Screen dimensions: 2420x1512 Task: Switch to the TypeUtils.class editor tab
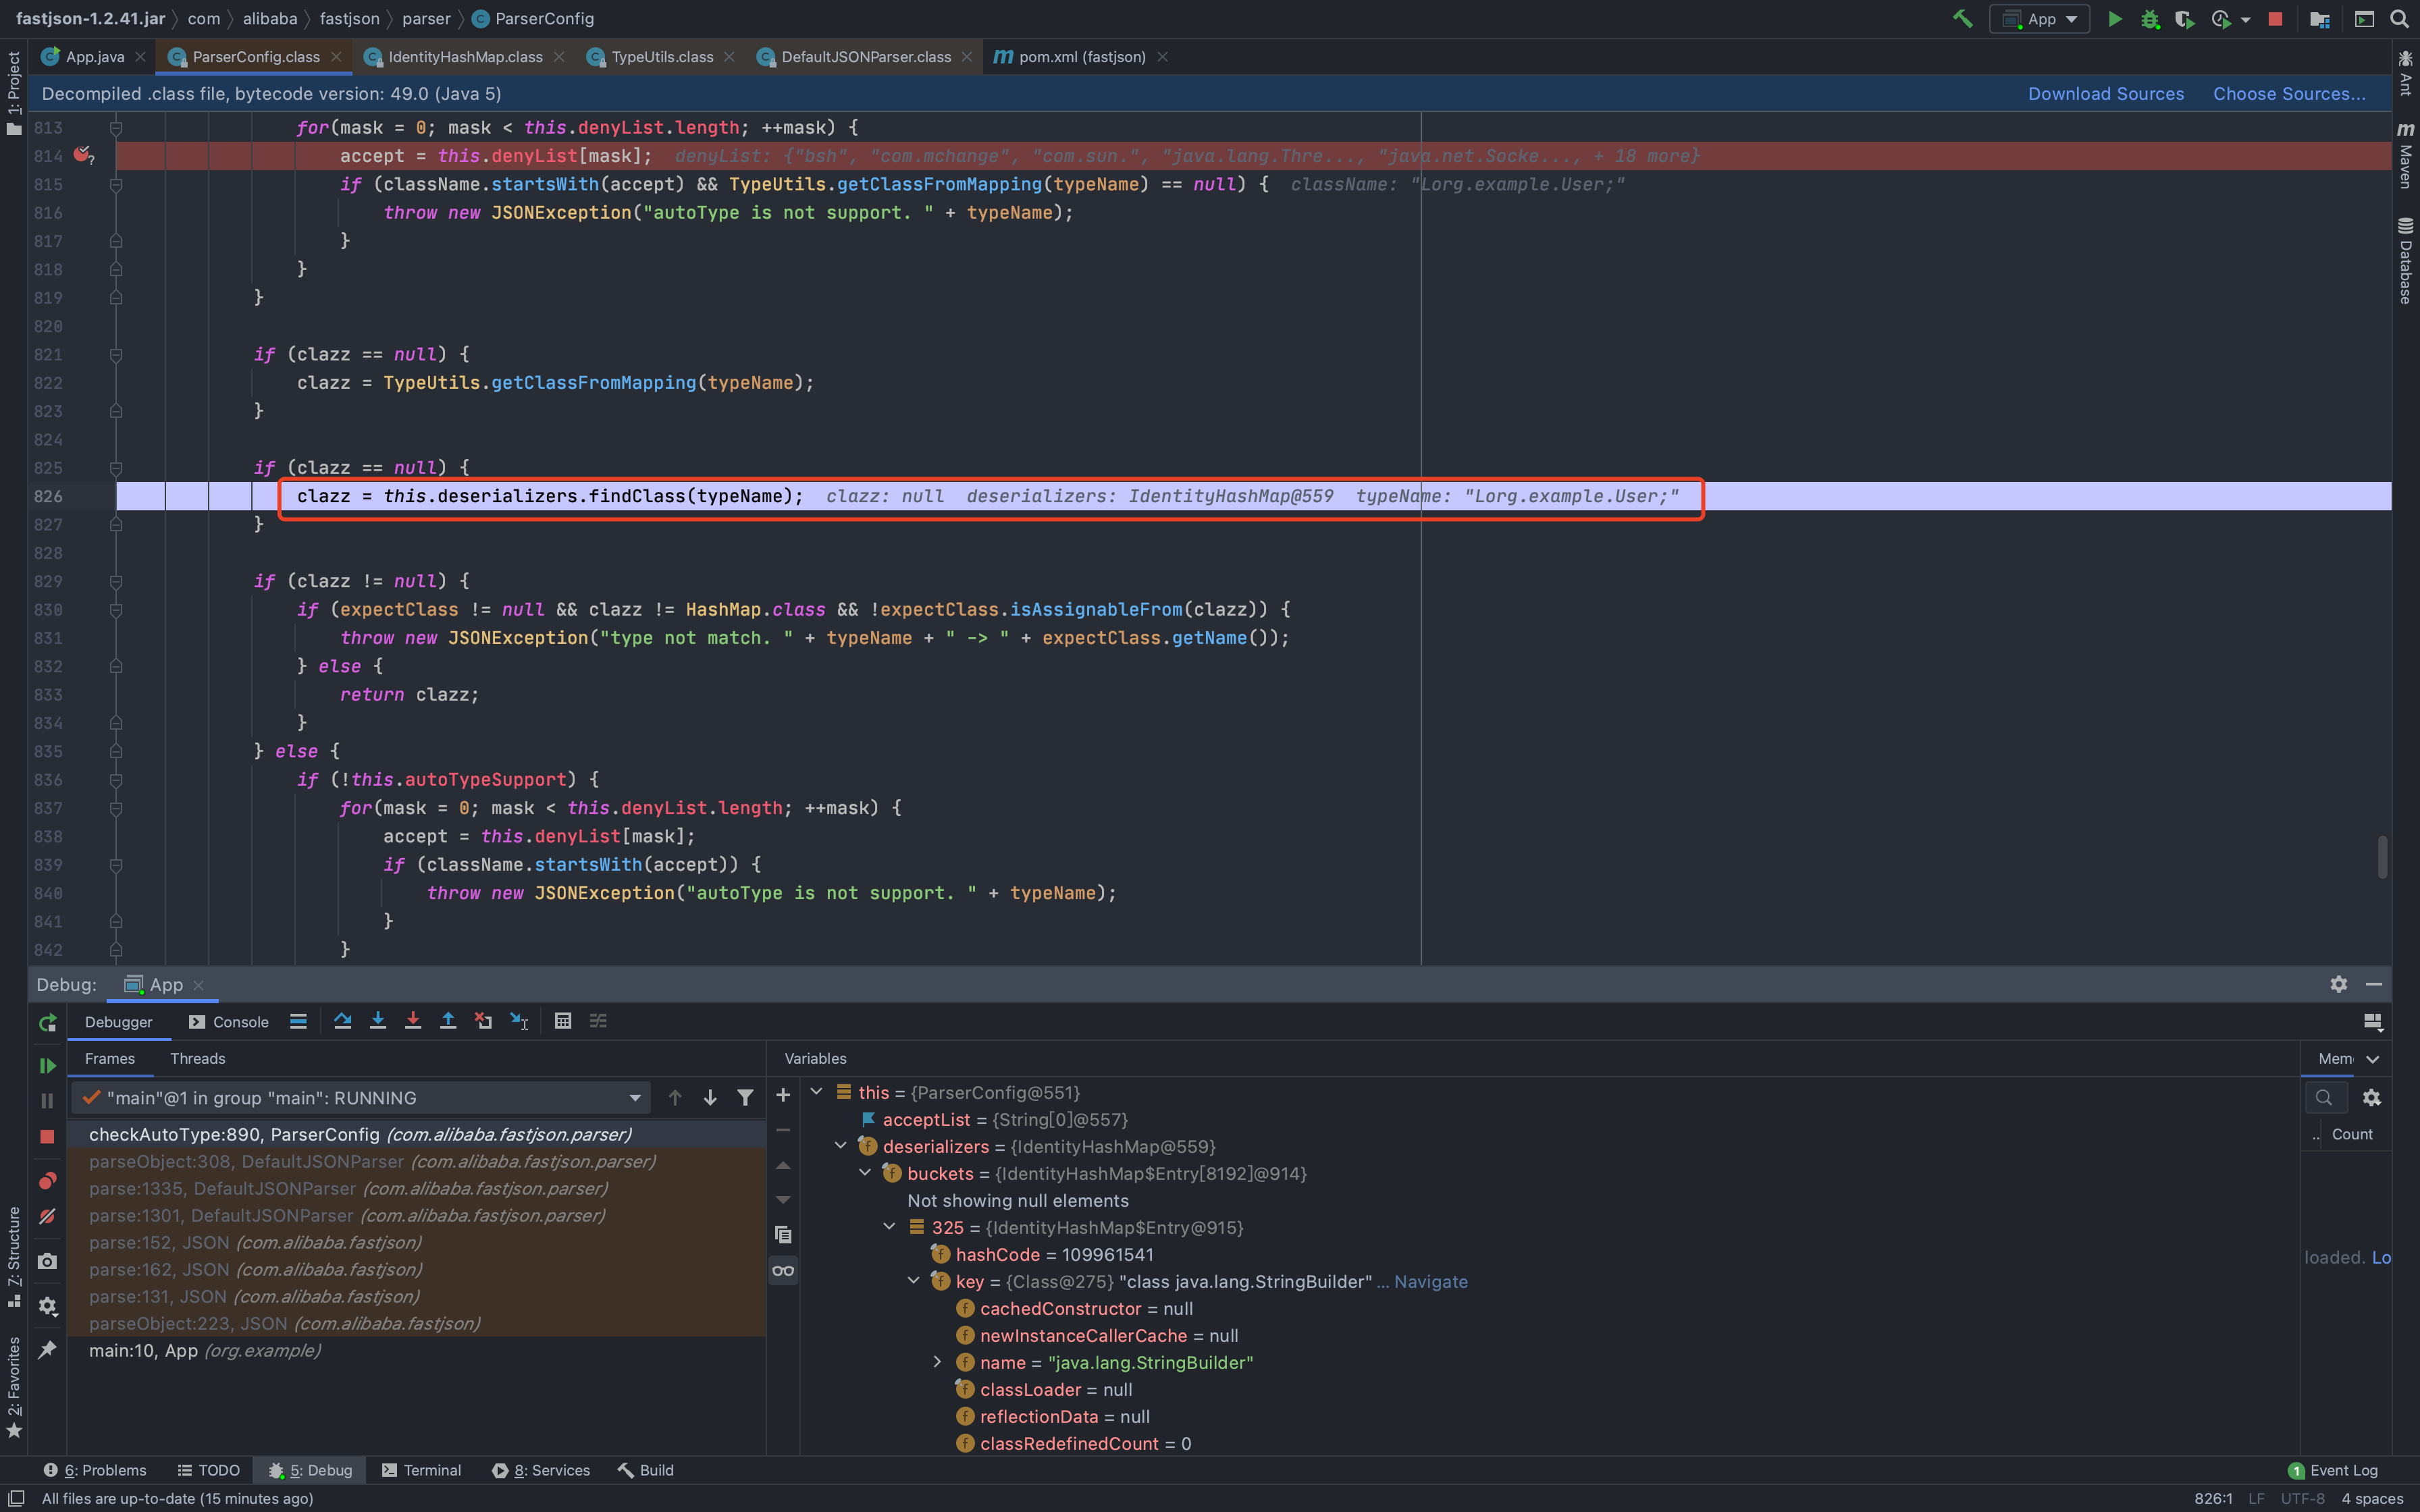tap(661, 57)
